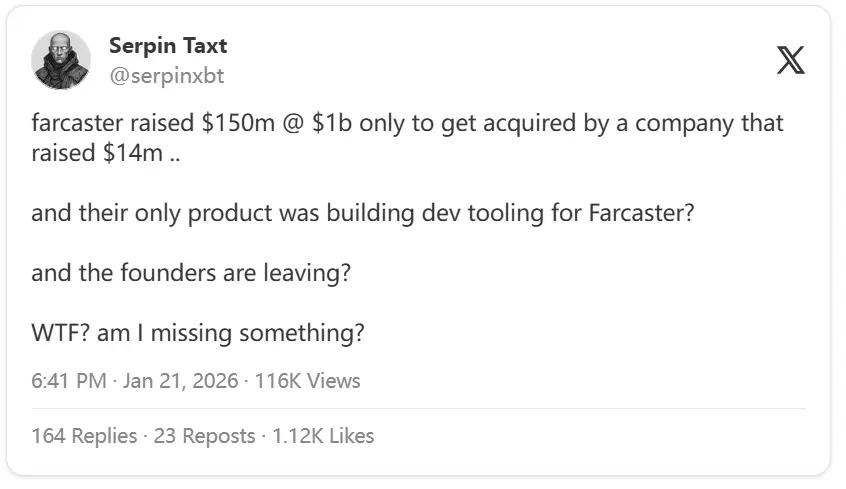Click the line about dev tooling product
Screen dimensions: 846x489
pos(362,214)
